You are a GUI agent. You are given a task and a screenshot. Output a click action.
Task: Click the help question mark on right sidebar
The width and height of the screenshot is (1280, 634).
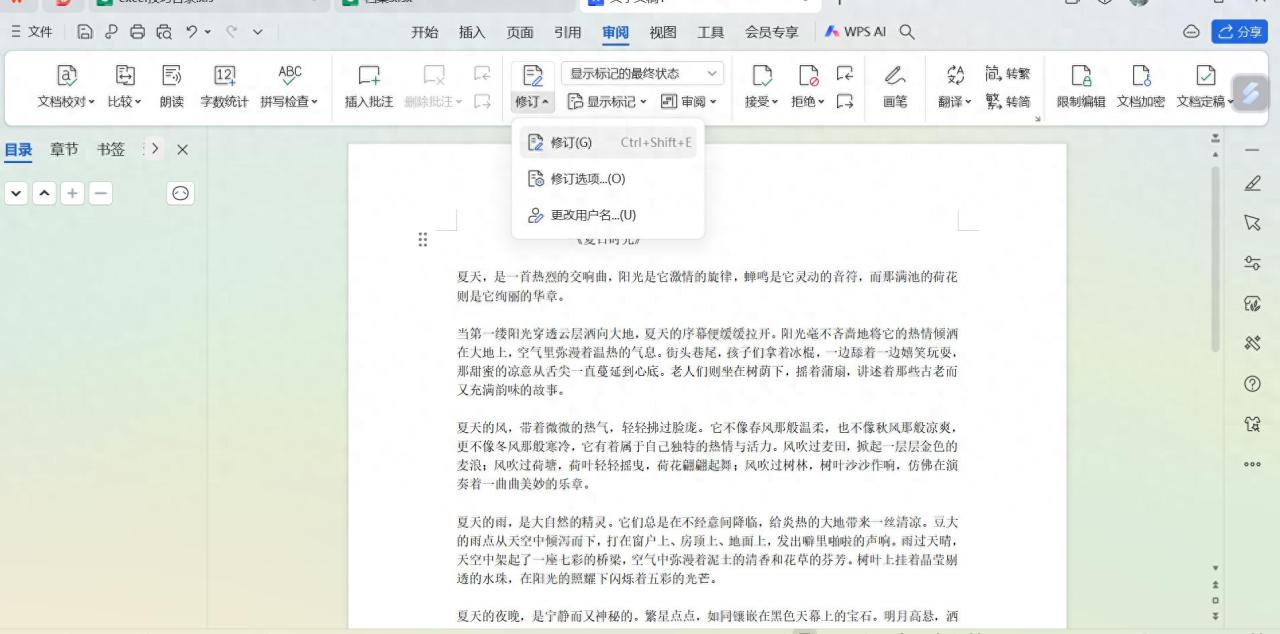(1252, 383)
